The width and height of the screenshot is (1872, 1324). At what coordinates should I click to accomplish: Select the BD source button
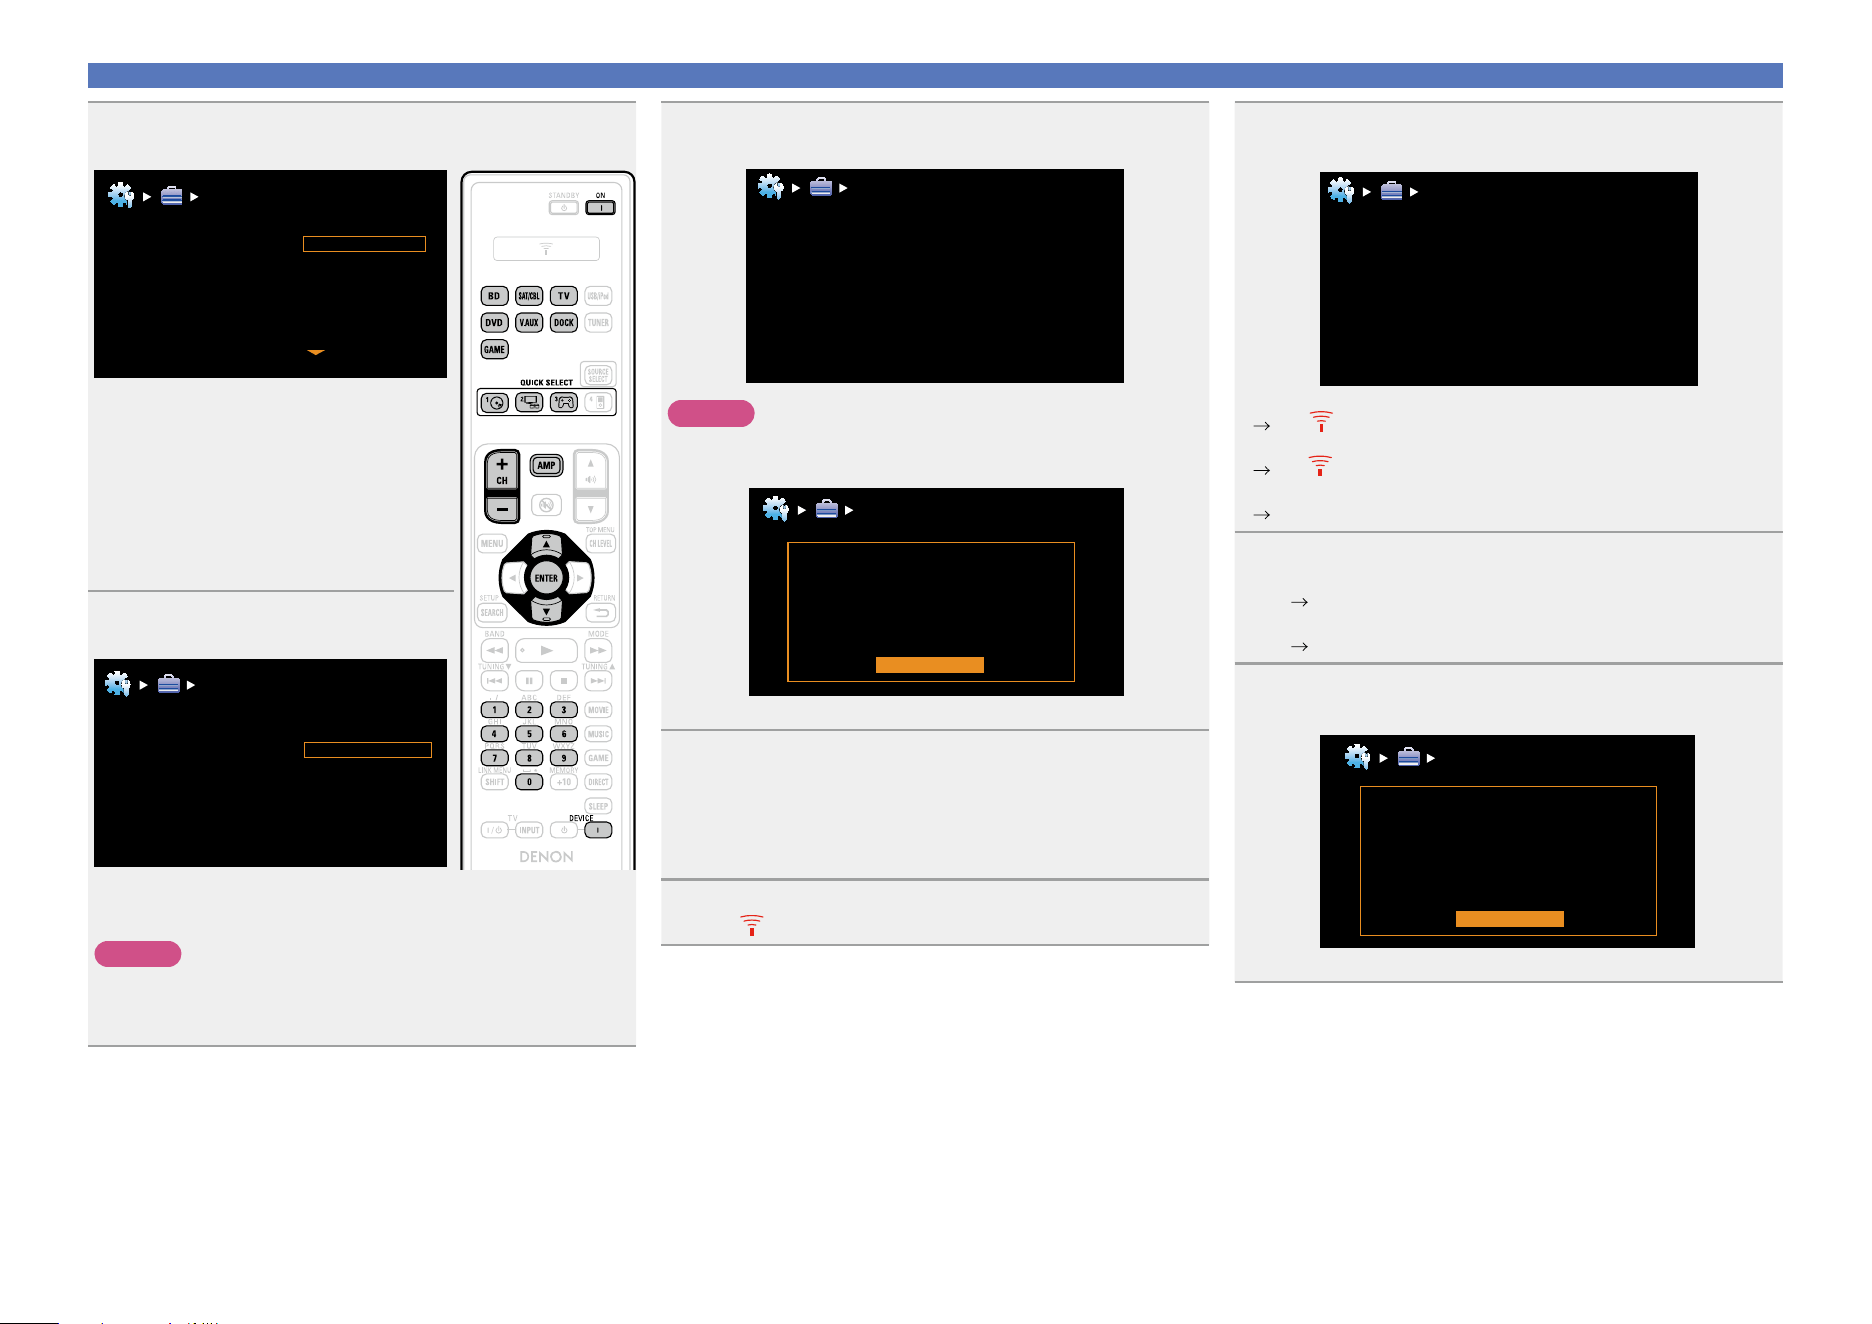point(494,296)
